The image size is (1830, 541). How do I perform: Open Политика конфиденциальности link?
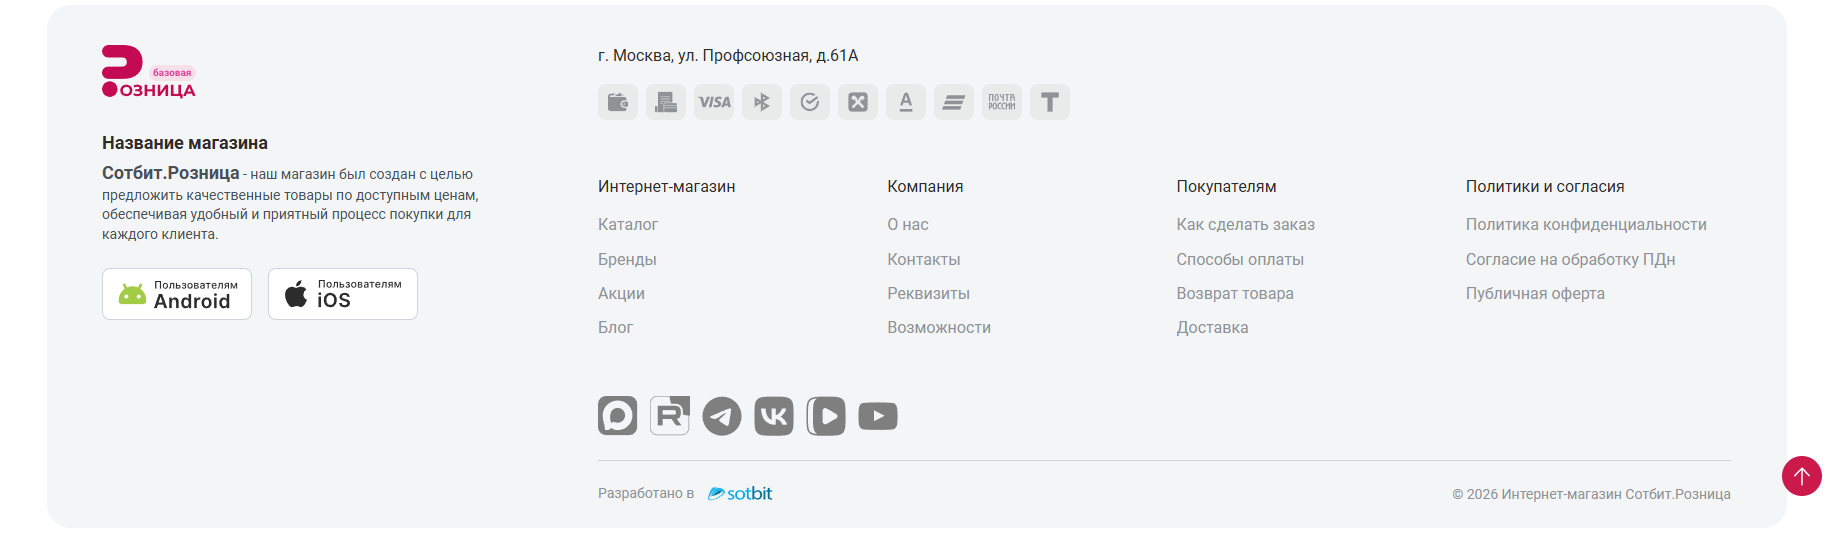pos(1586,225)
